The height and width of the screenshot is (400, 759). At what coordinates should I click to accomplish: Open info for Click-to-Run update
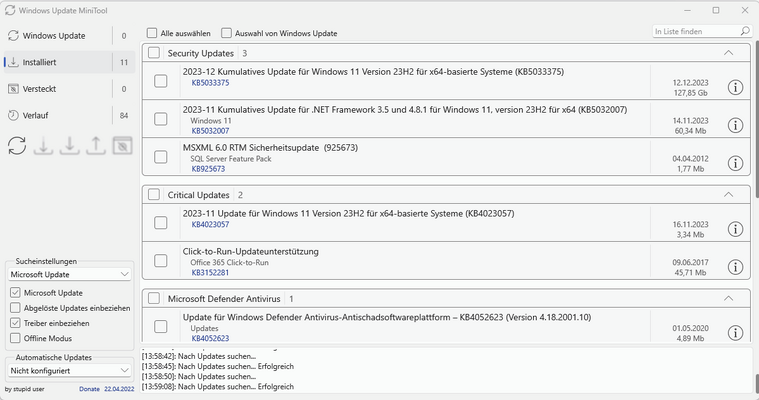tap(736, 267)
